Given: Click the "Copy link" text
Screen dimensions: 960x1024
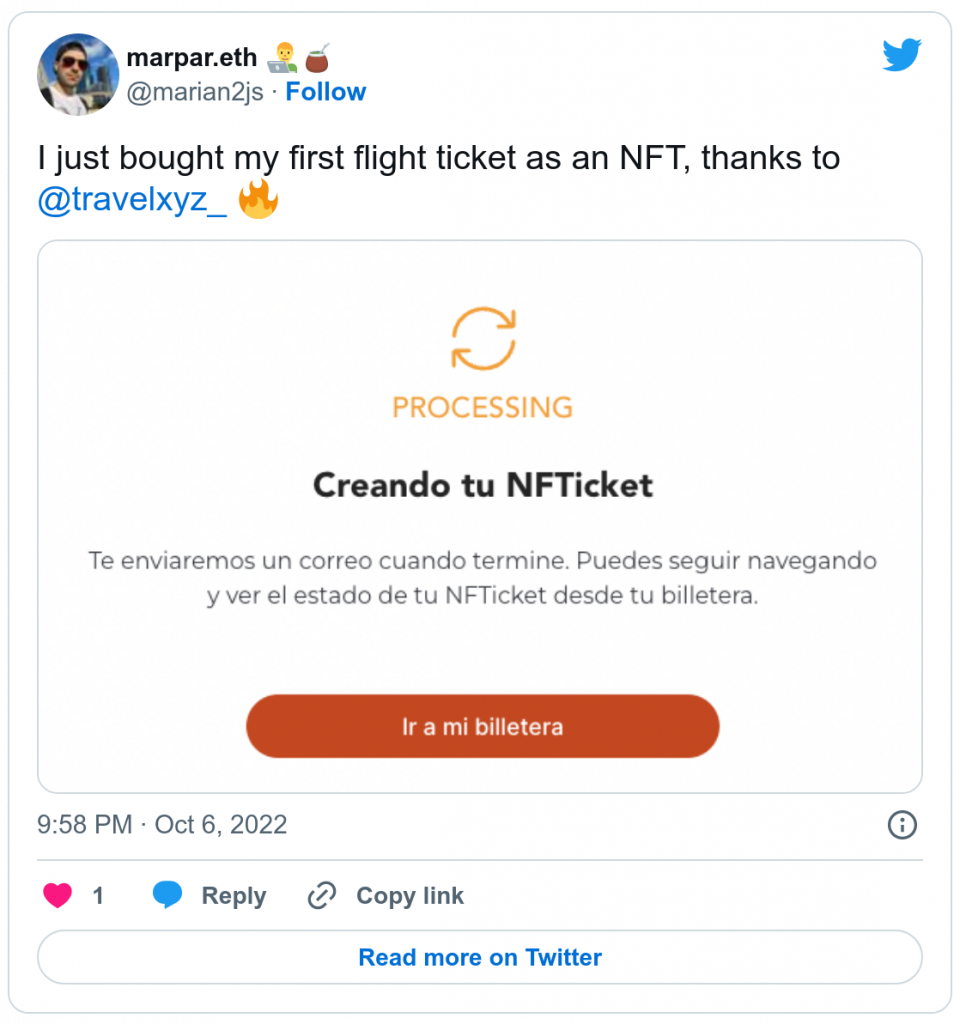Looking at the screenshot, I should pyautogui.click(x=410, y=896).
